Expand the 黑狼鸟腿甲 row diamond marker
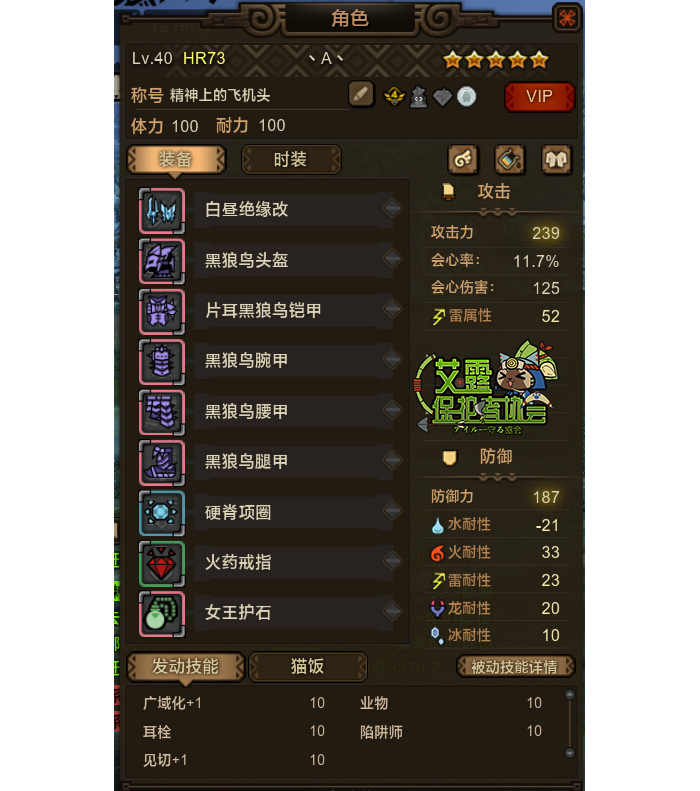The image size is (700, 791). click(392, 460)
